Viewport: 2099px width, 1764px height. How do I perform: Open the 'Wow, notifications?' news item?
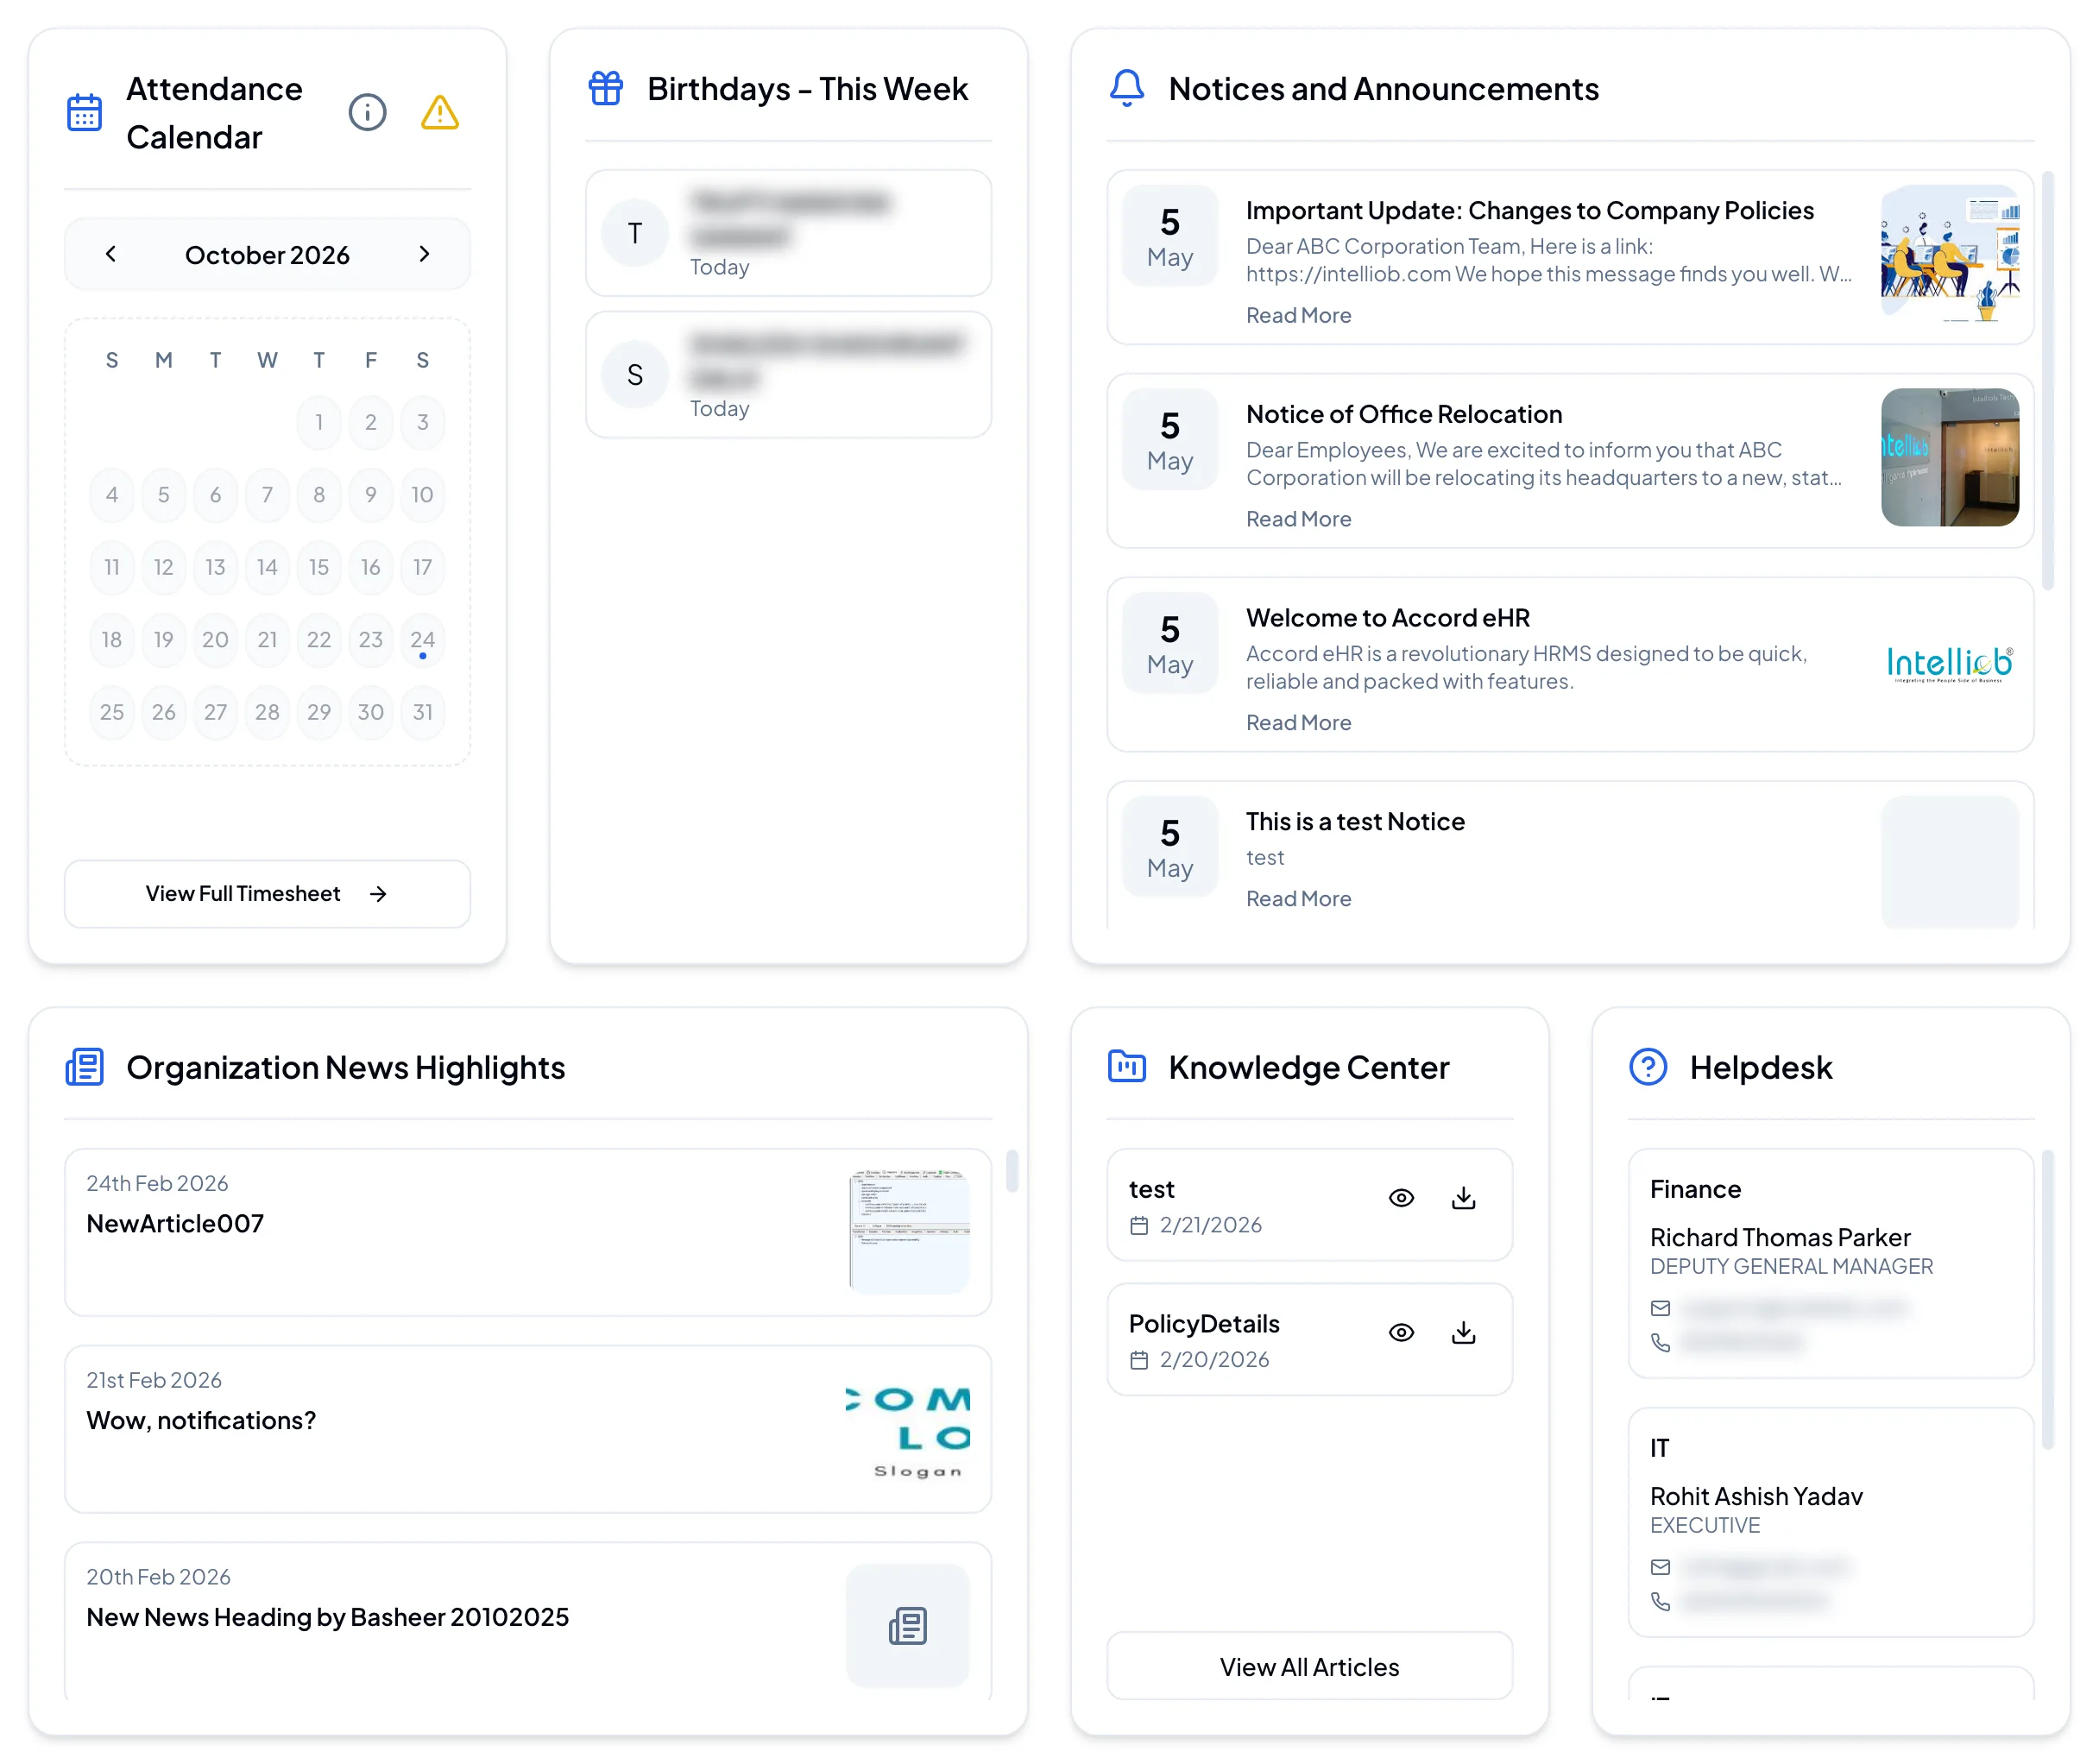coord(528,1429)
